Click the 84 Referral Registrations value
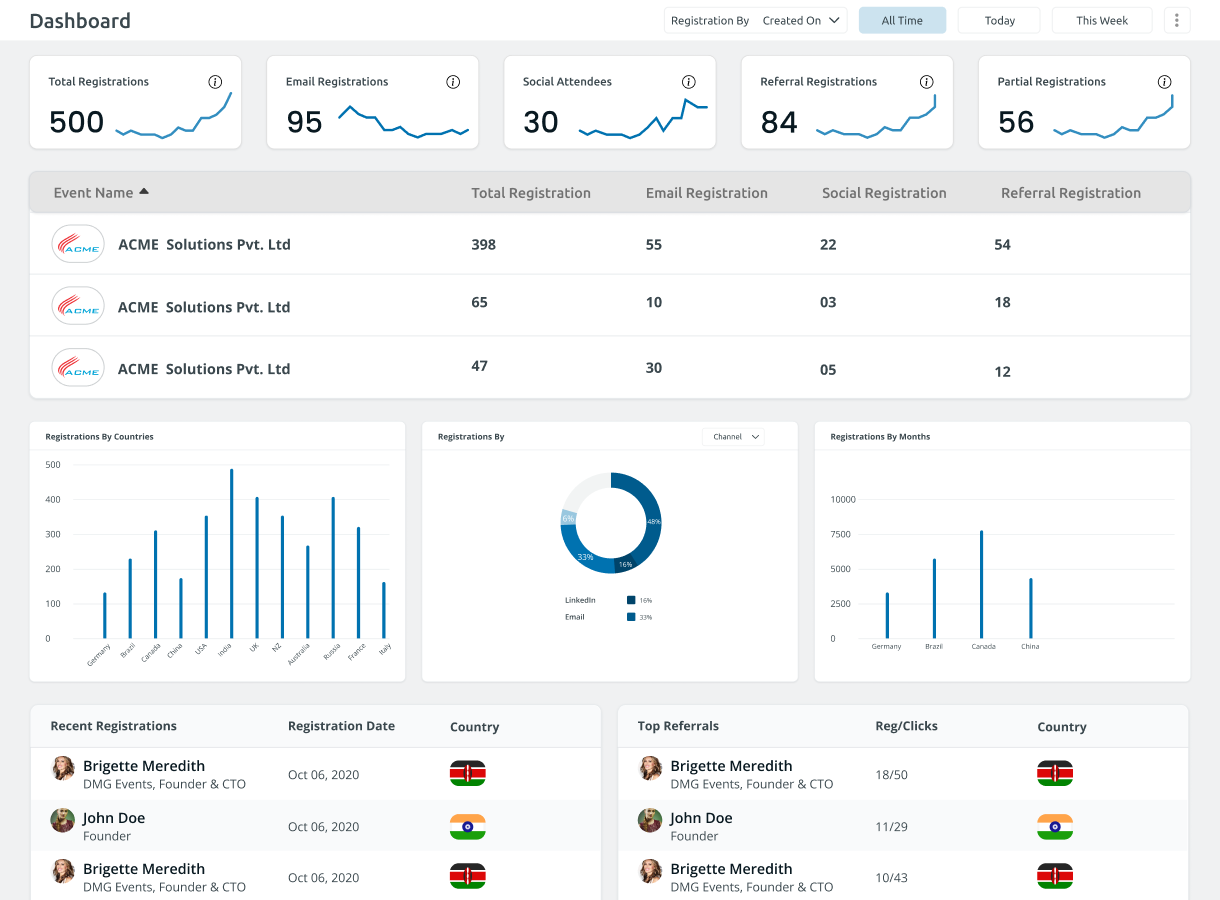 coord(779,122)
